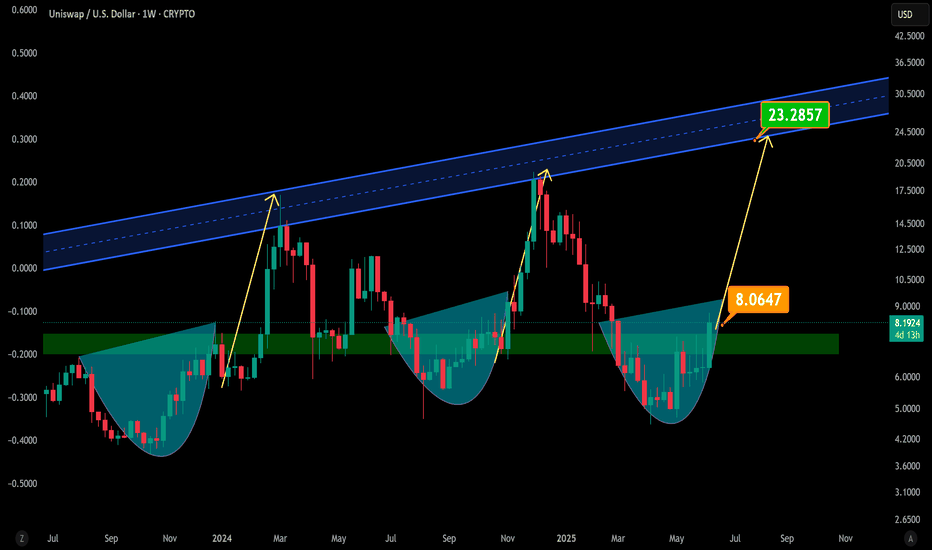Click the 0.6000 value on the left scale
This screenshot has height=550, width=932.
(24, 10)
